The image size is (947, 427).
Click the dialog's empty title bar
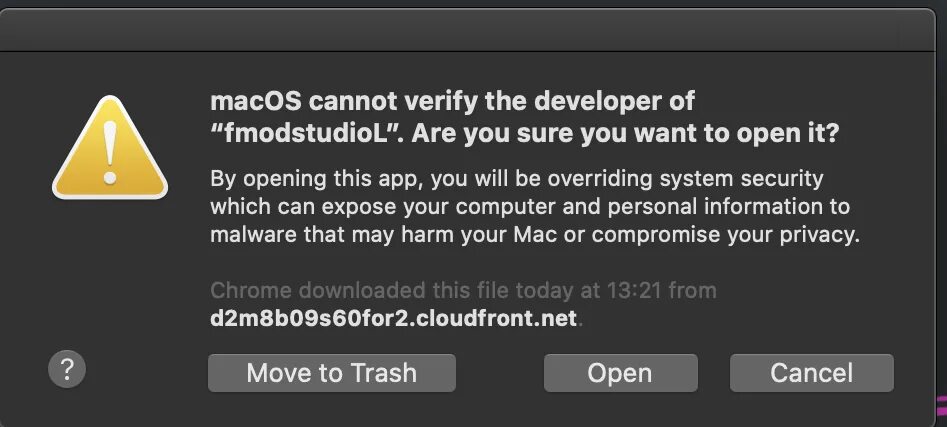click(x=467, y=30)
